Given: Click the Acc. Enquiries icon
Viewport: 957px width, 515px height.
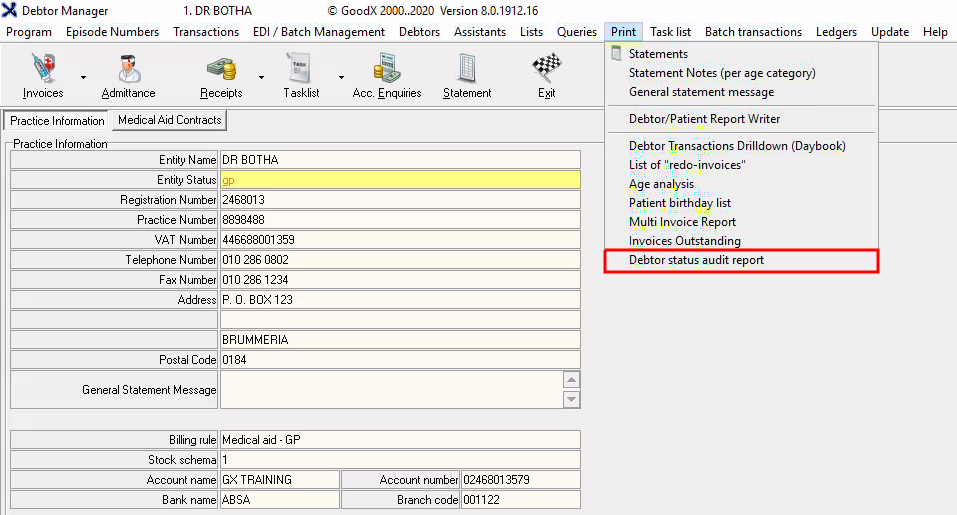Looking at the screenshot, I should (386, 70).
